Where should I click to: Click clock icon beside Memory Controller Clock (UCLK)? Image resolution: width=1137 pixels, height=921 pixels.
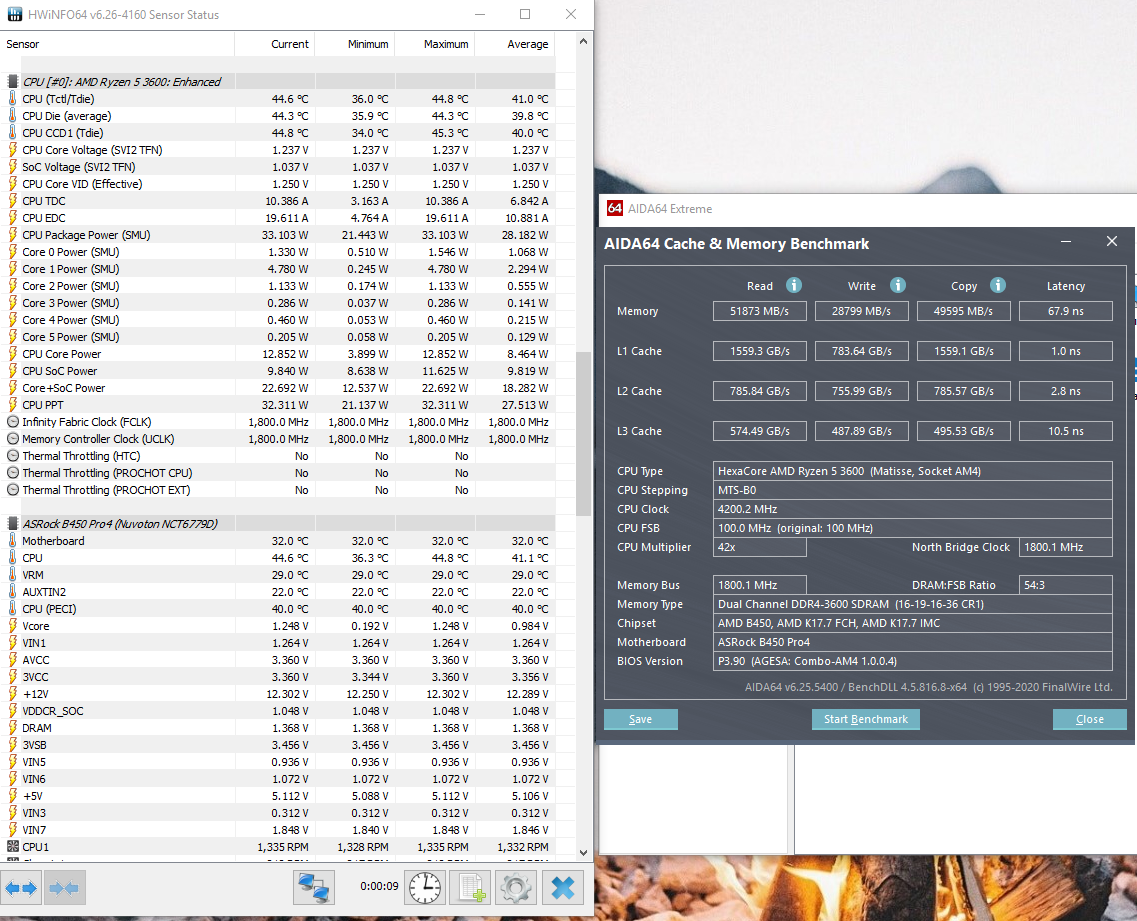(x=12, y=439)
